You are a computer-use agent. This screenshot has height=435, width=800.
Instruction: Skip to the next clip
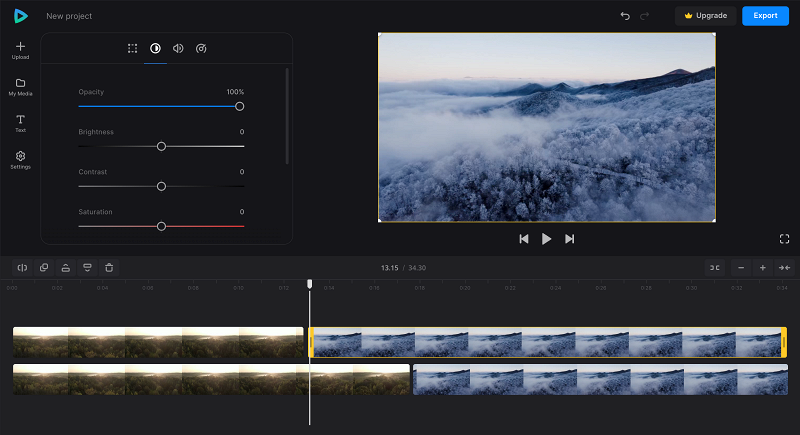(569, 239)
